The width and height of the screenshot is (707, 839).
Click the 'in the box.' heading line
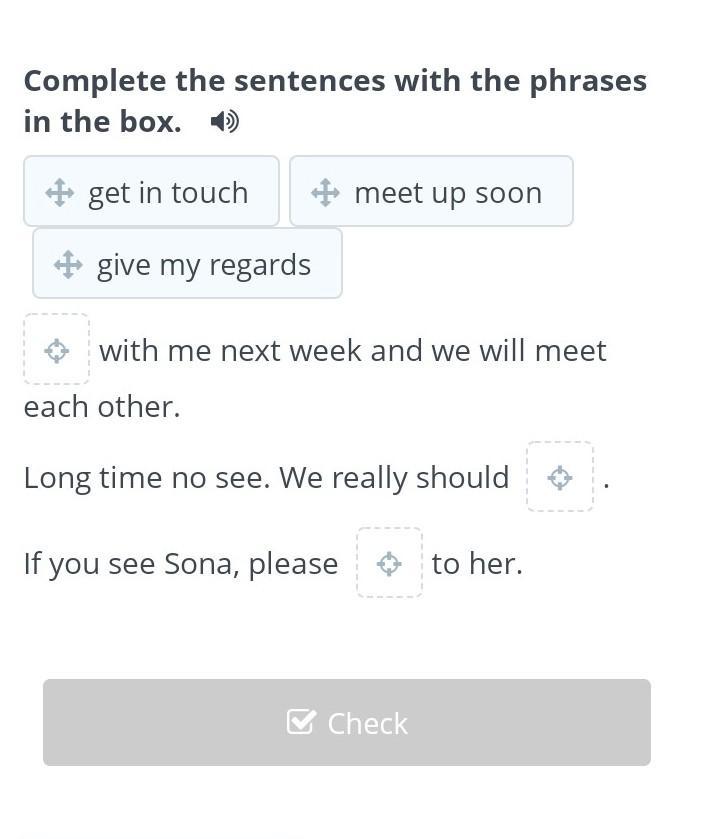103,121
